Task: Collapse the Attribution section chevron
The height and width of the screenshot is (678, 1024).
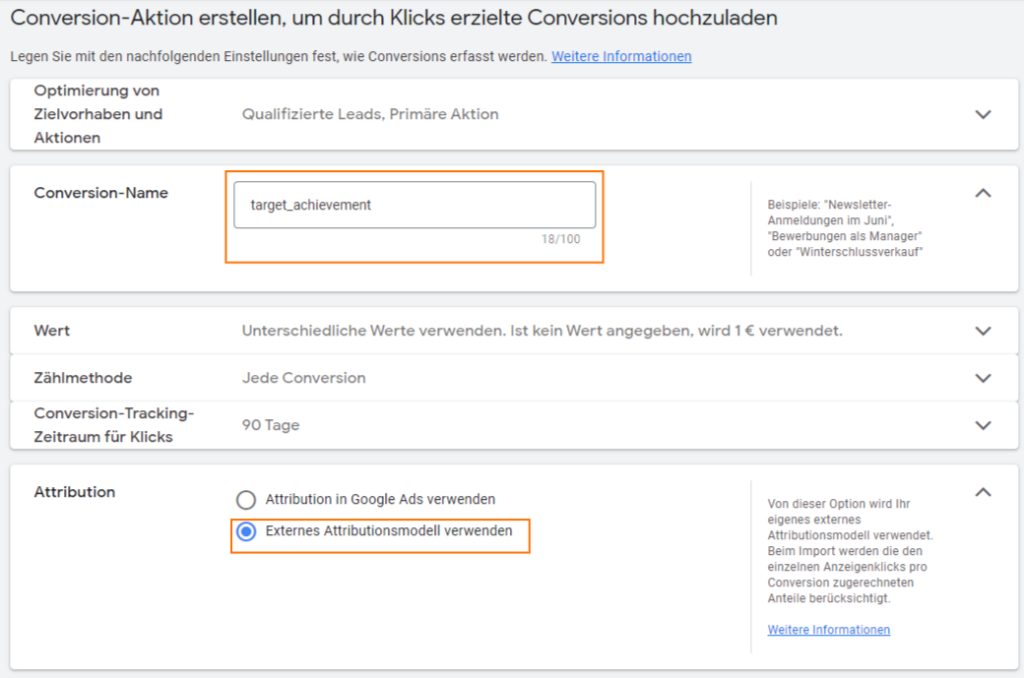Action: click(x=983, y=492)
